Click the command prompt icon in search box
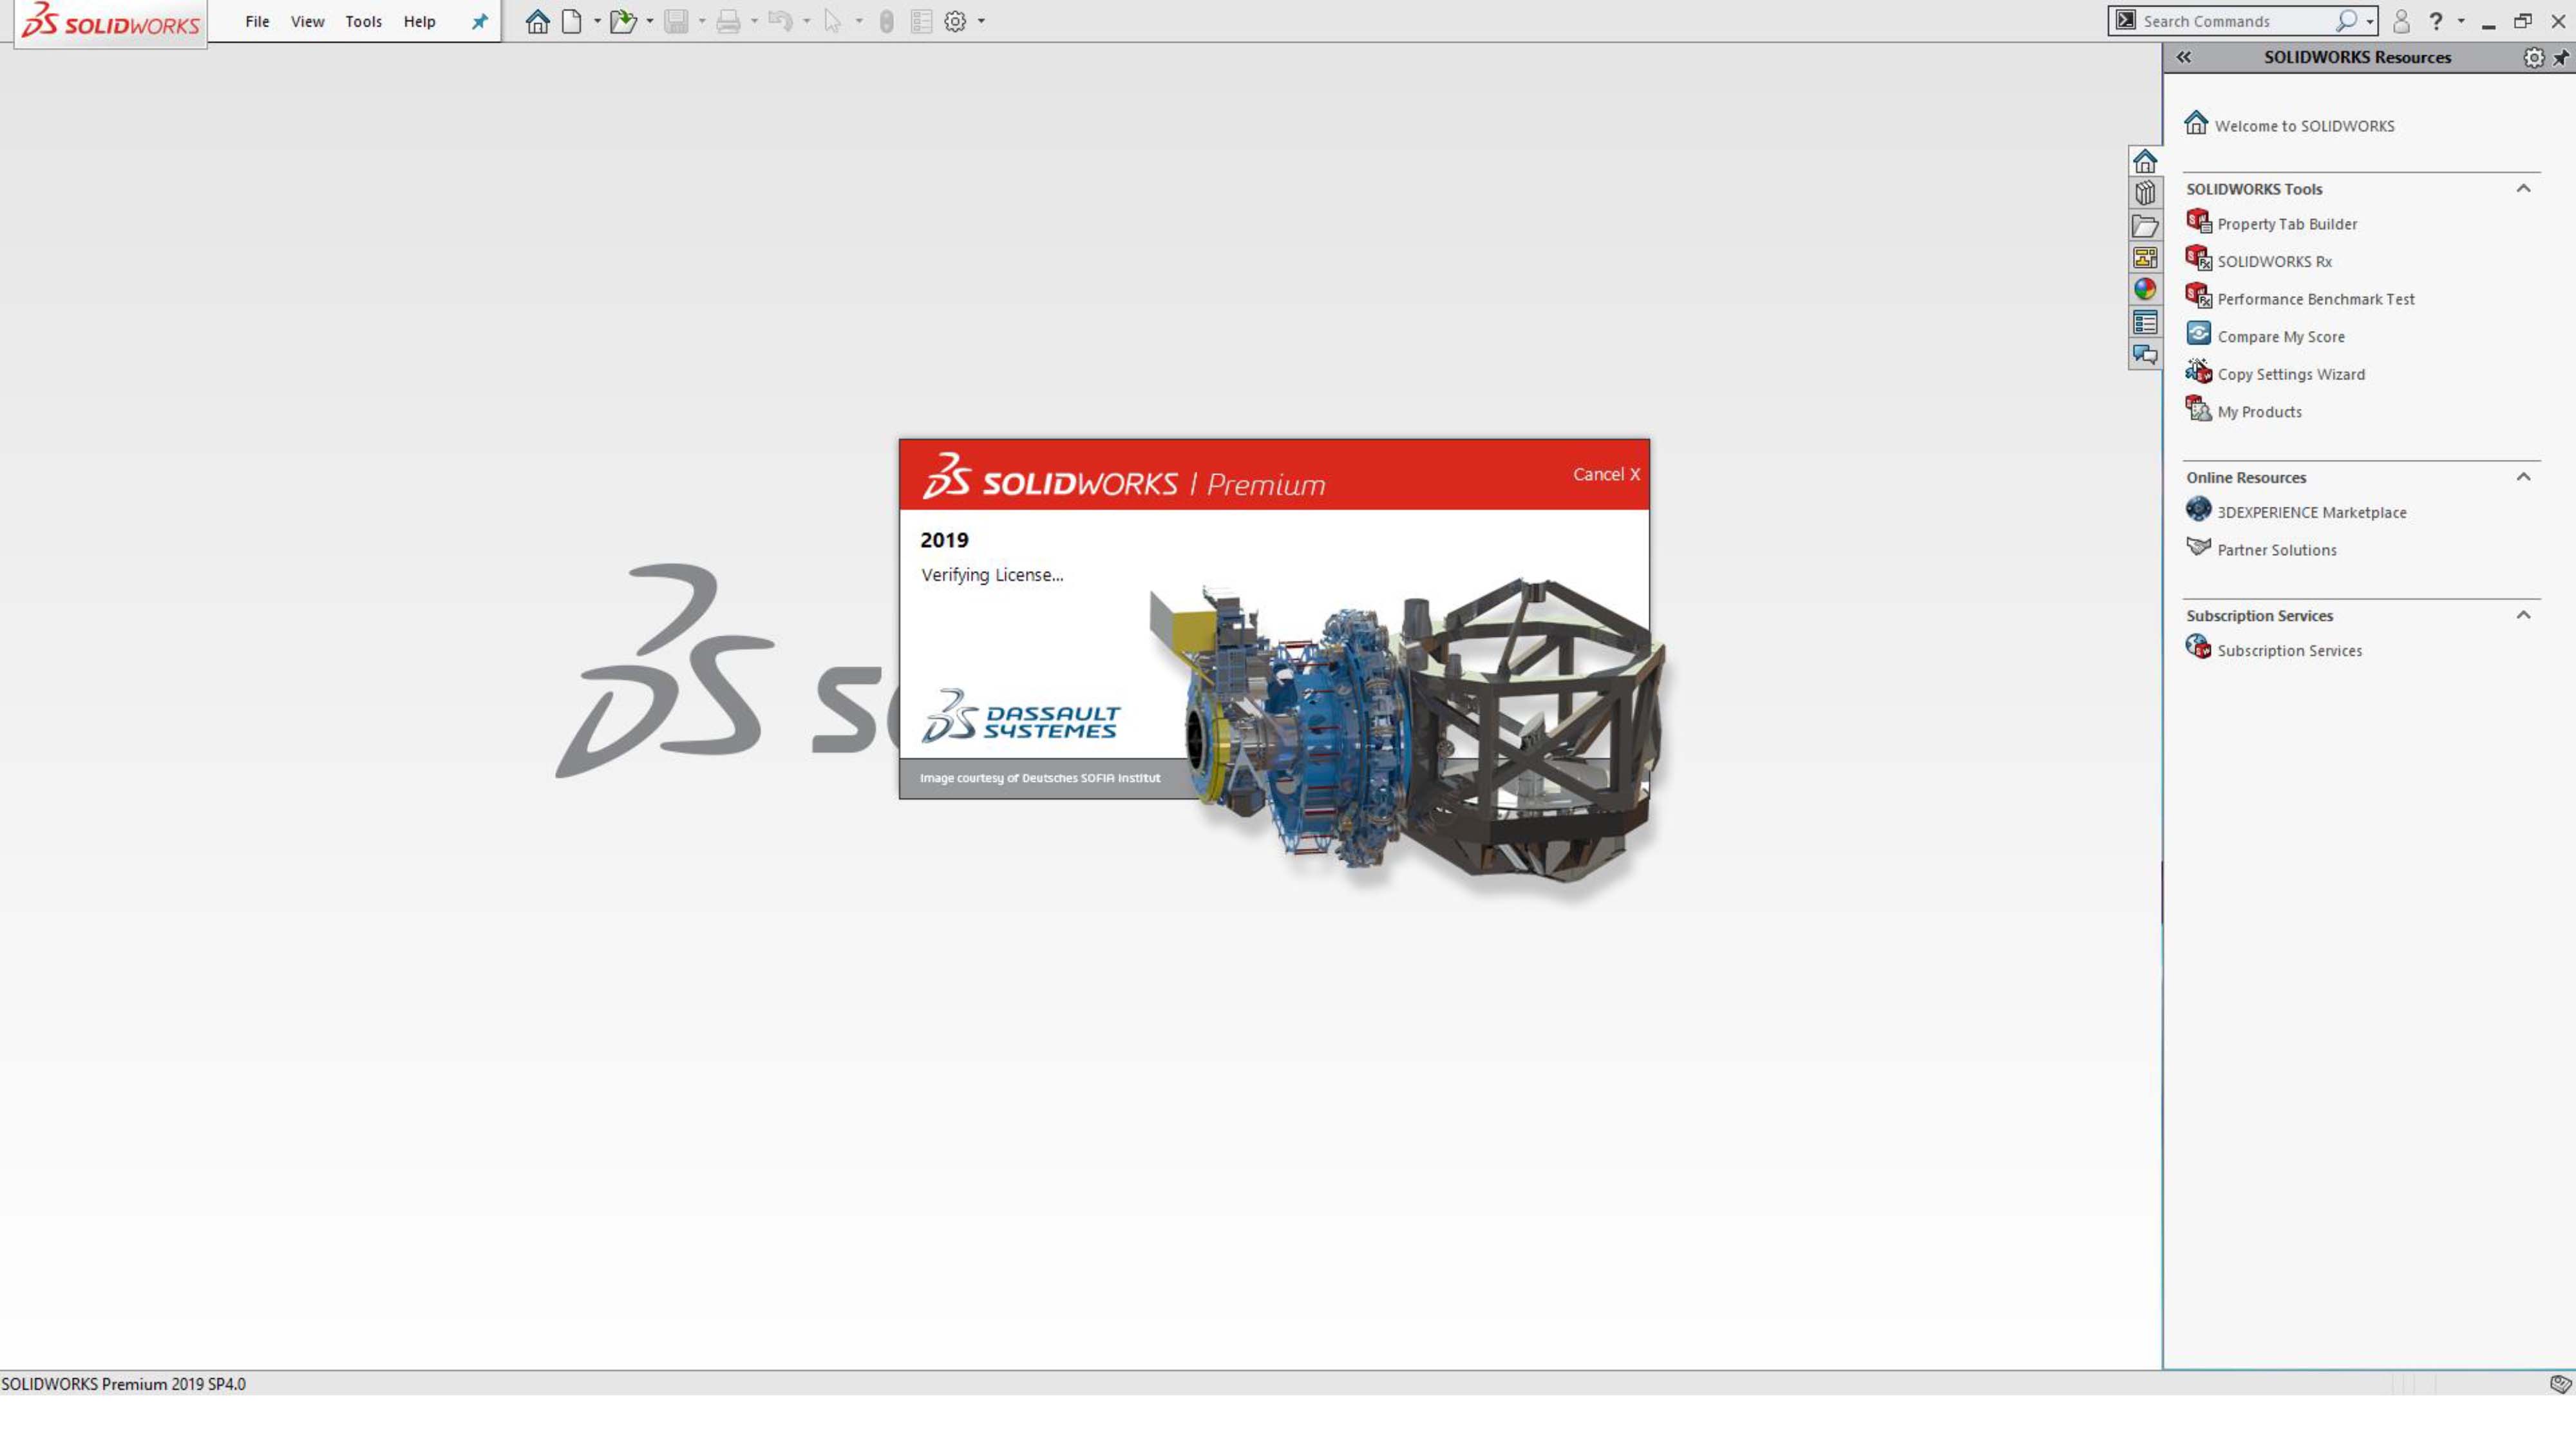This screenshot has height=1449, width=2576. point(2126,21)
